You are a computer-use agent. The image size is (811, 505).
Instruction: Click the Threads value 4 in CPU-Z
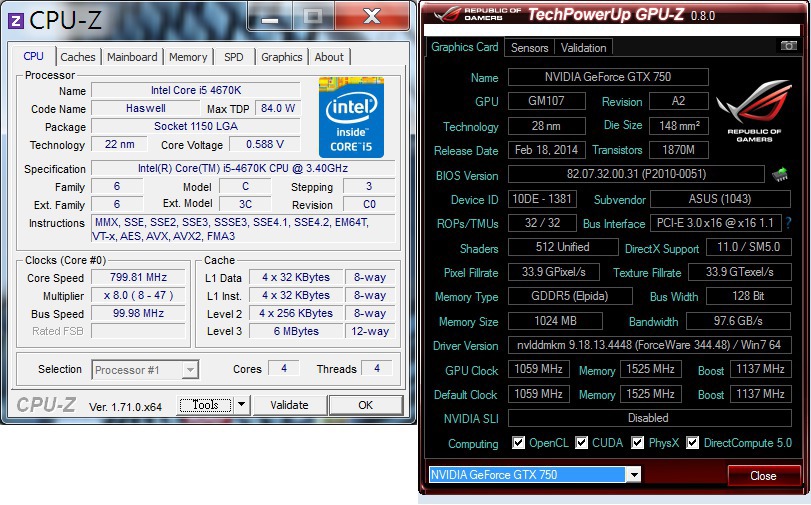point(377,368)
